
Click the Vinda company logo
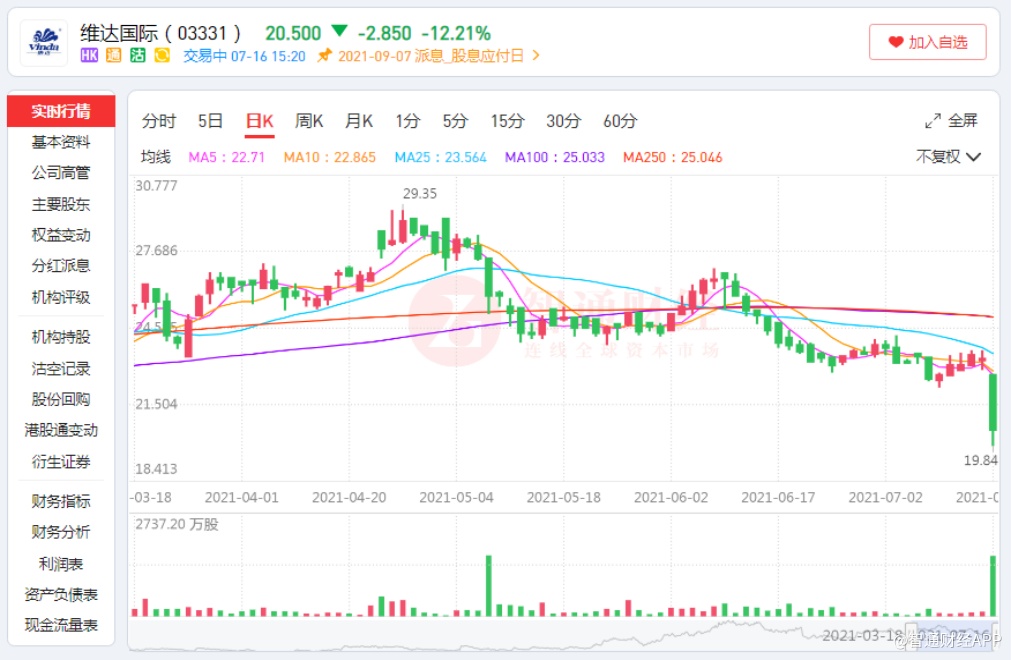(44, 42)
